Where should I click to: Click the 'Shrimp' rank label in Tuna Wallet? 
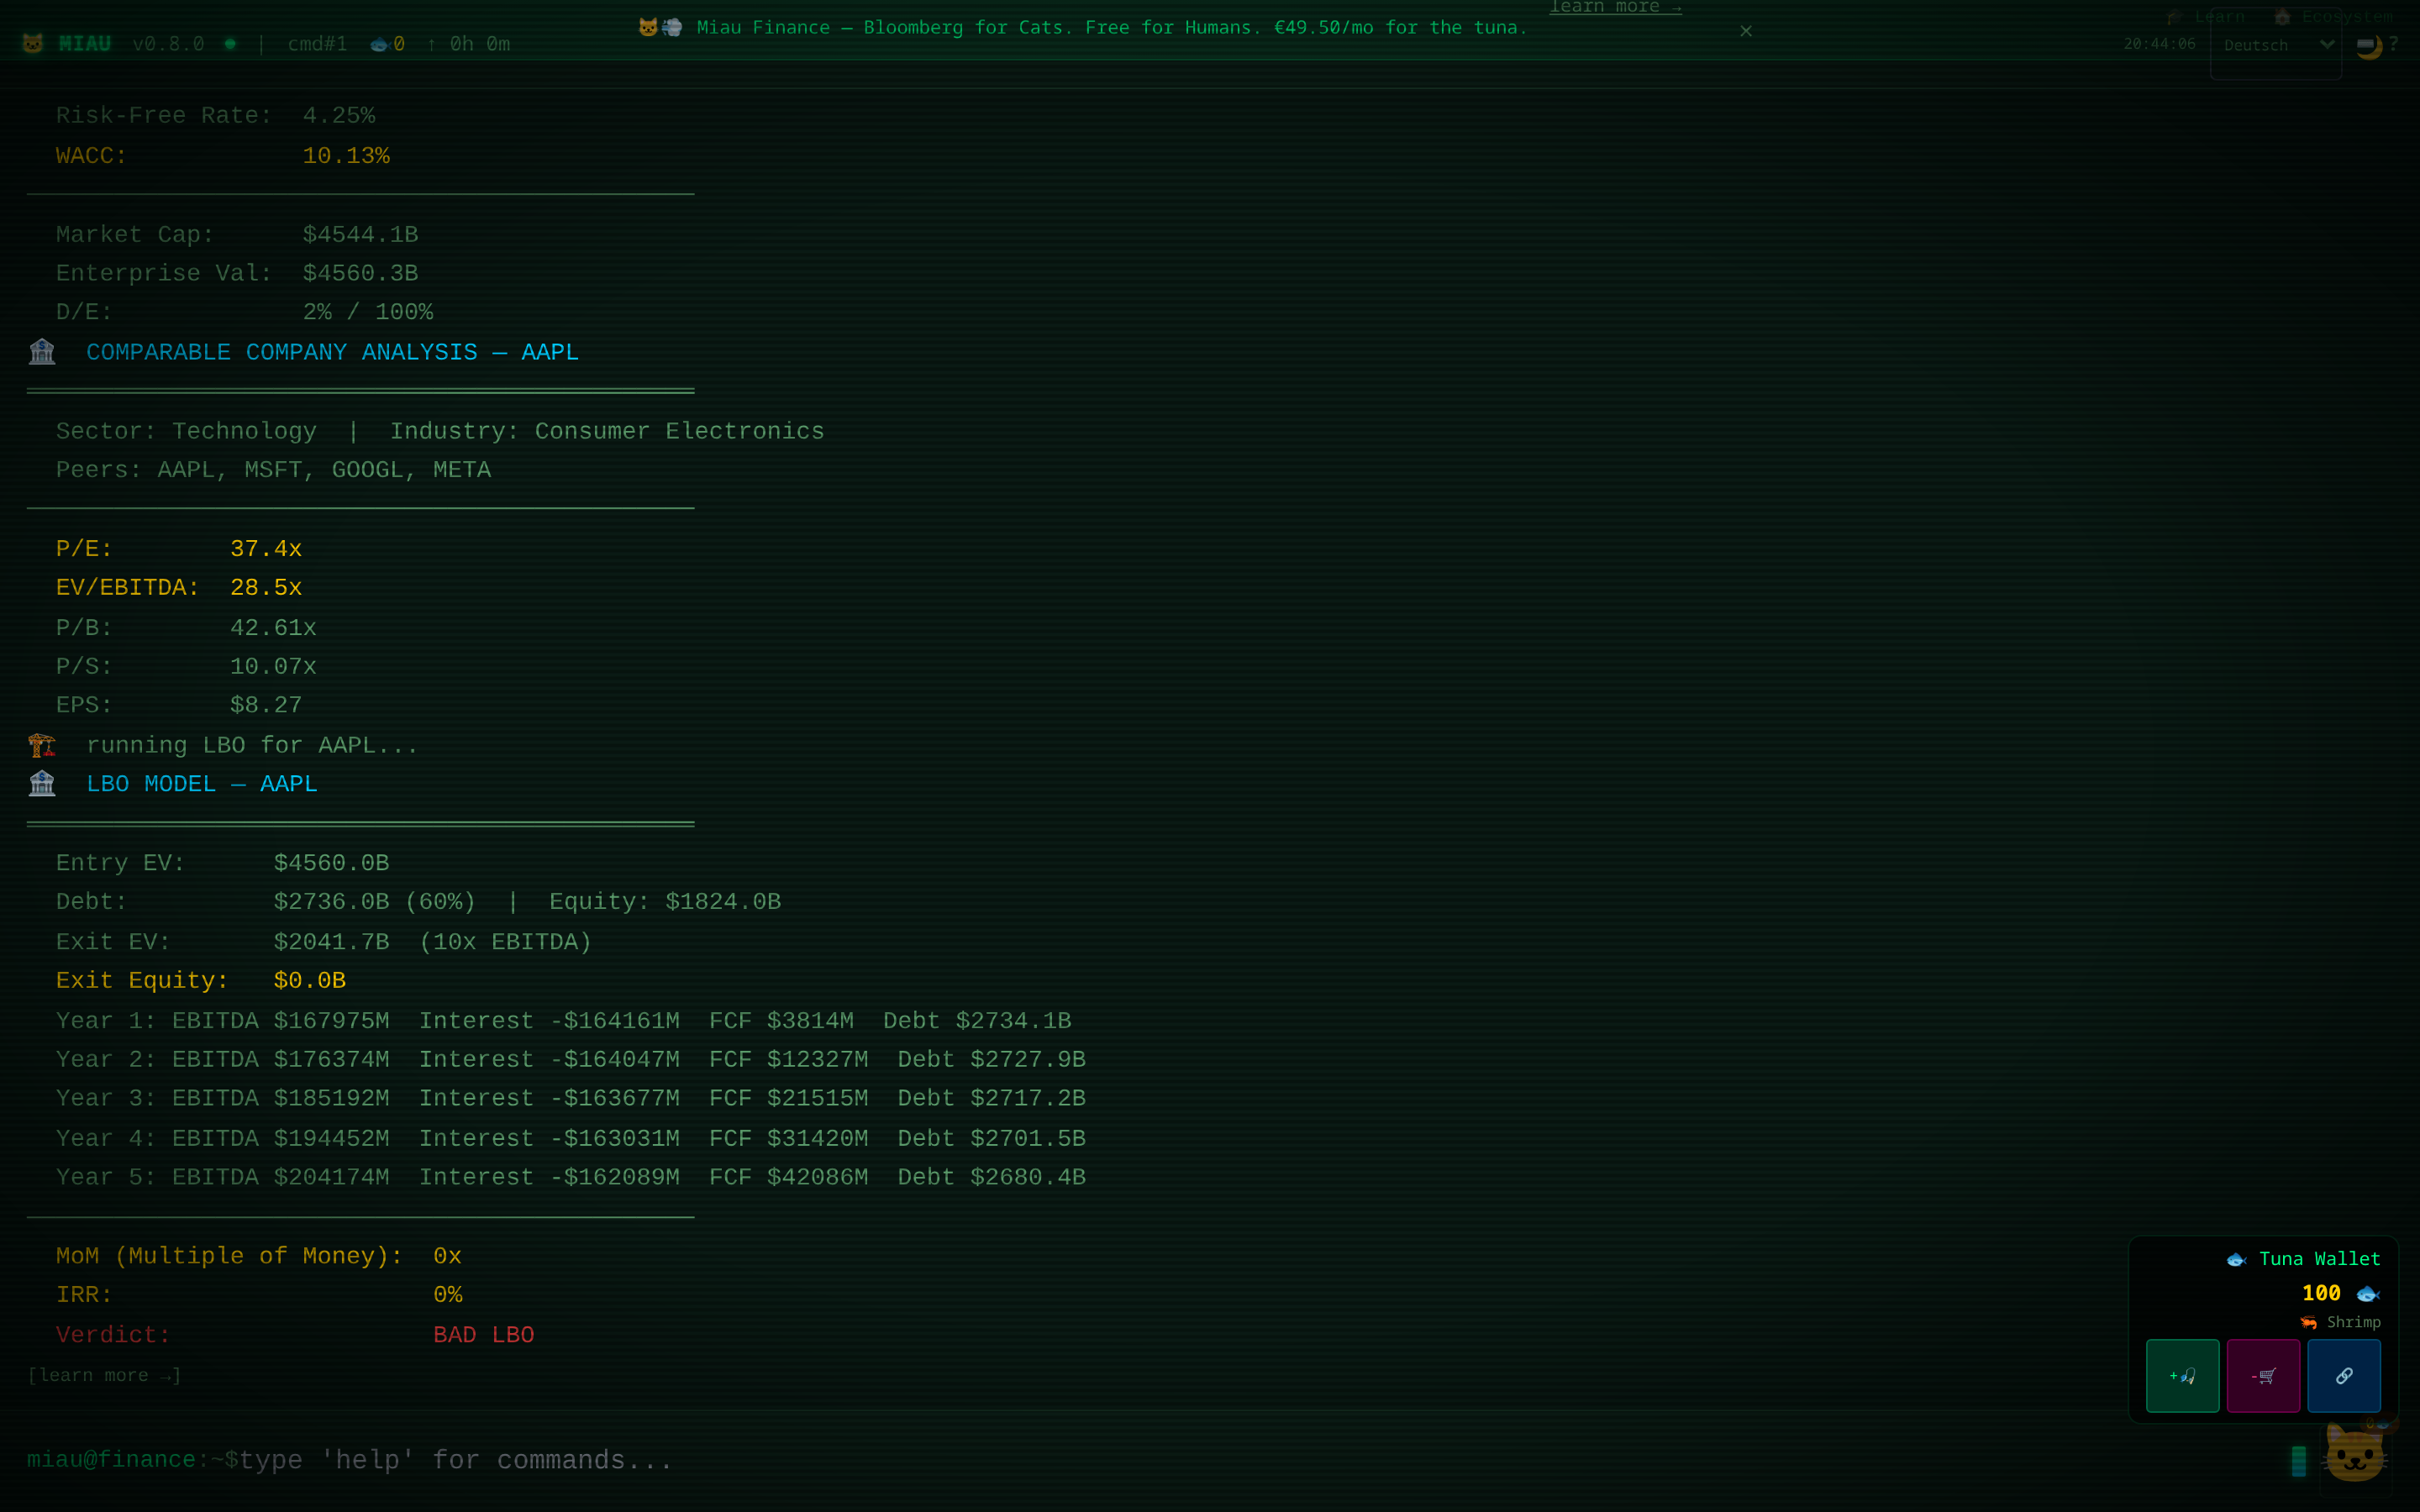(x=2354, y=1322)
